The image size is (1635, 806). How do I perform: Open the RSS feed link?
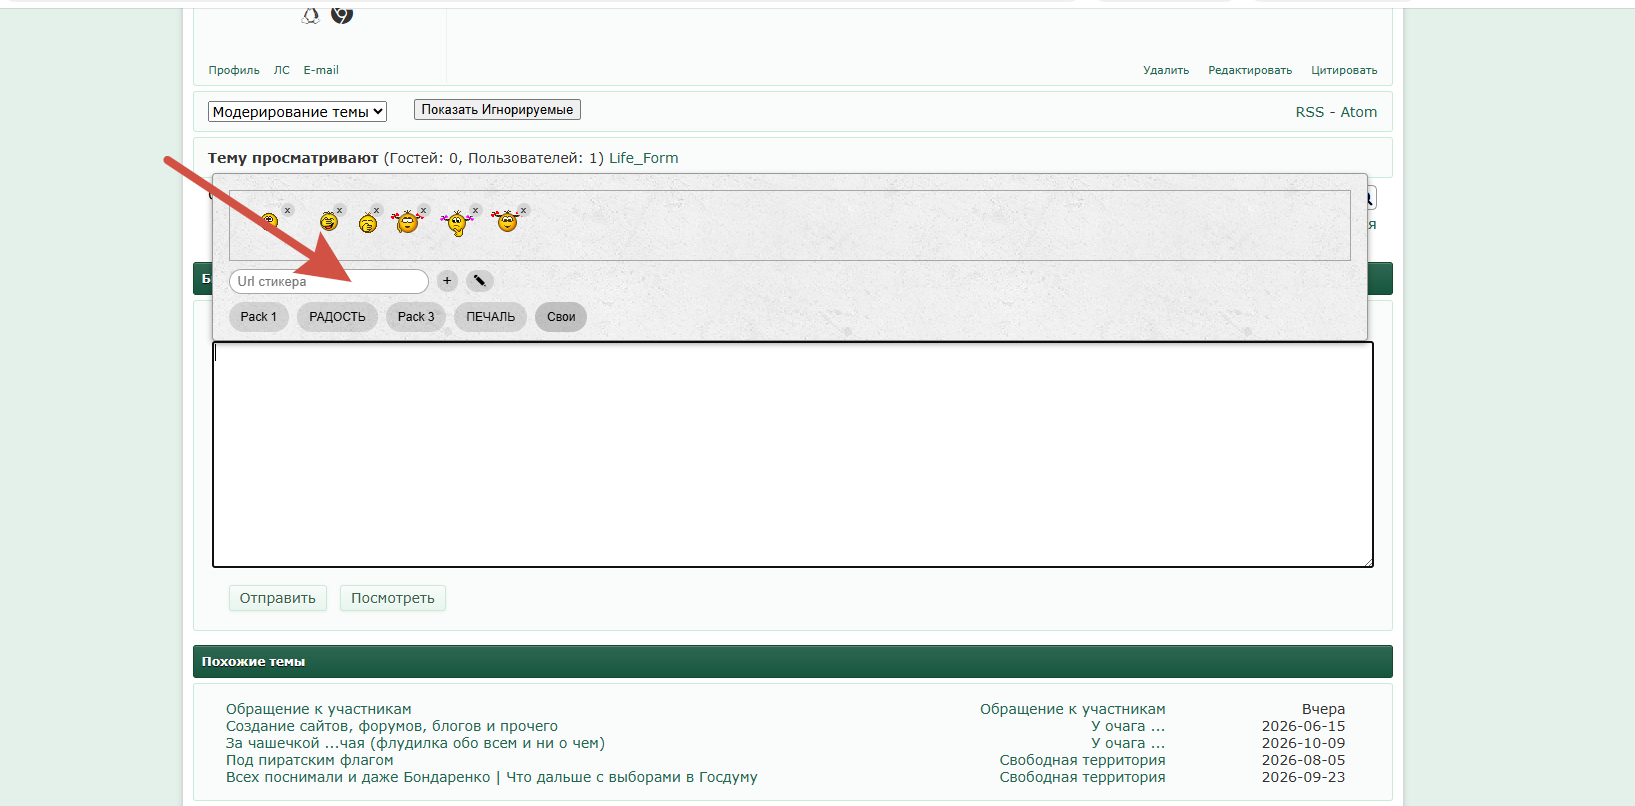(x=1310, y=112)
